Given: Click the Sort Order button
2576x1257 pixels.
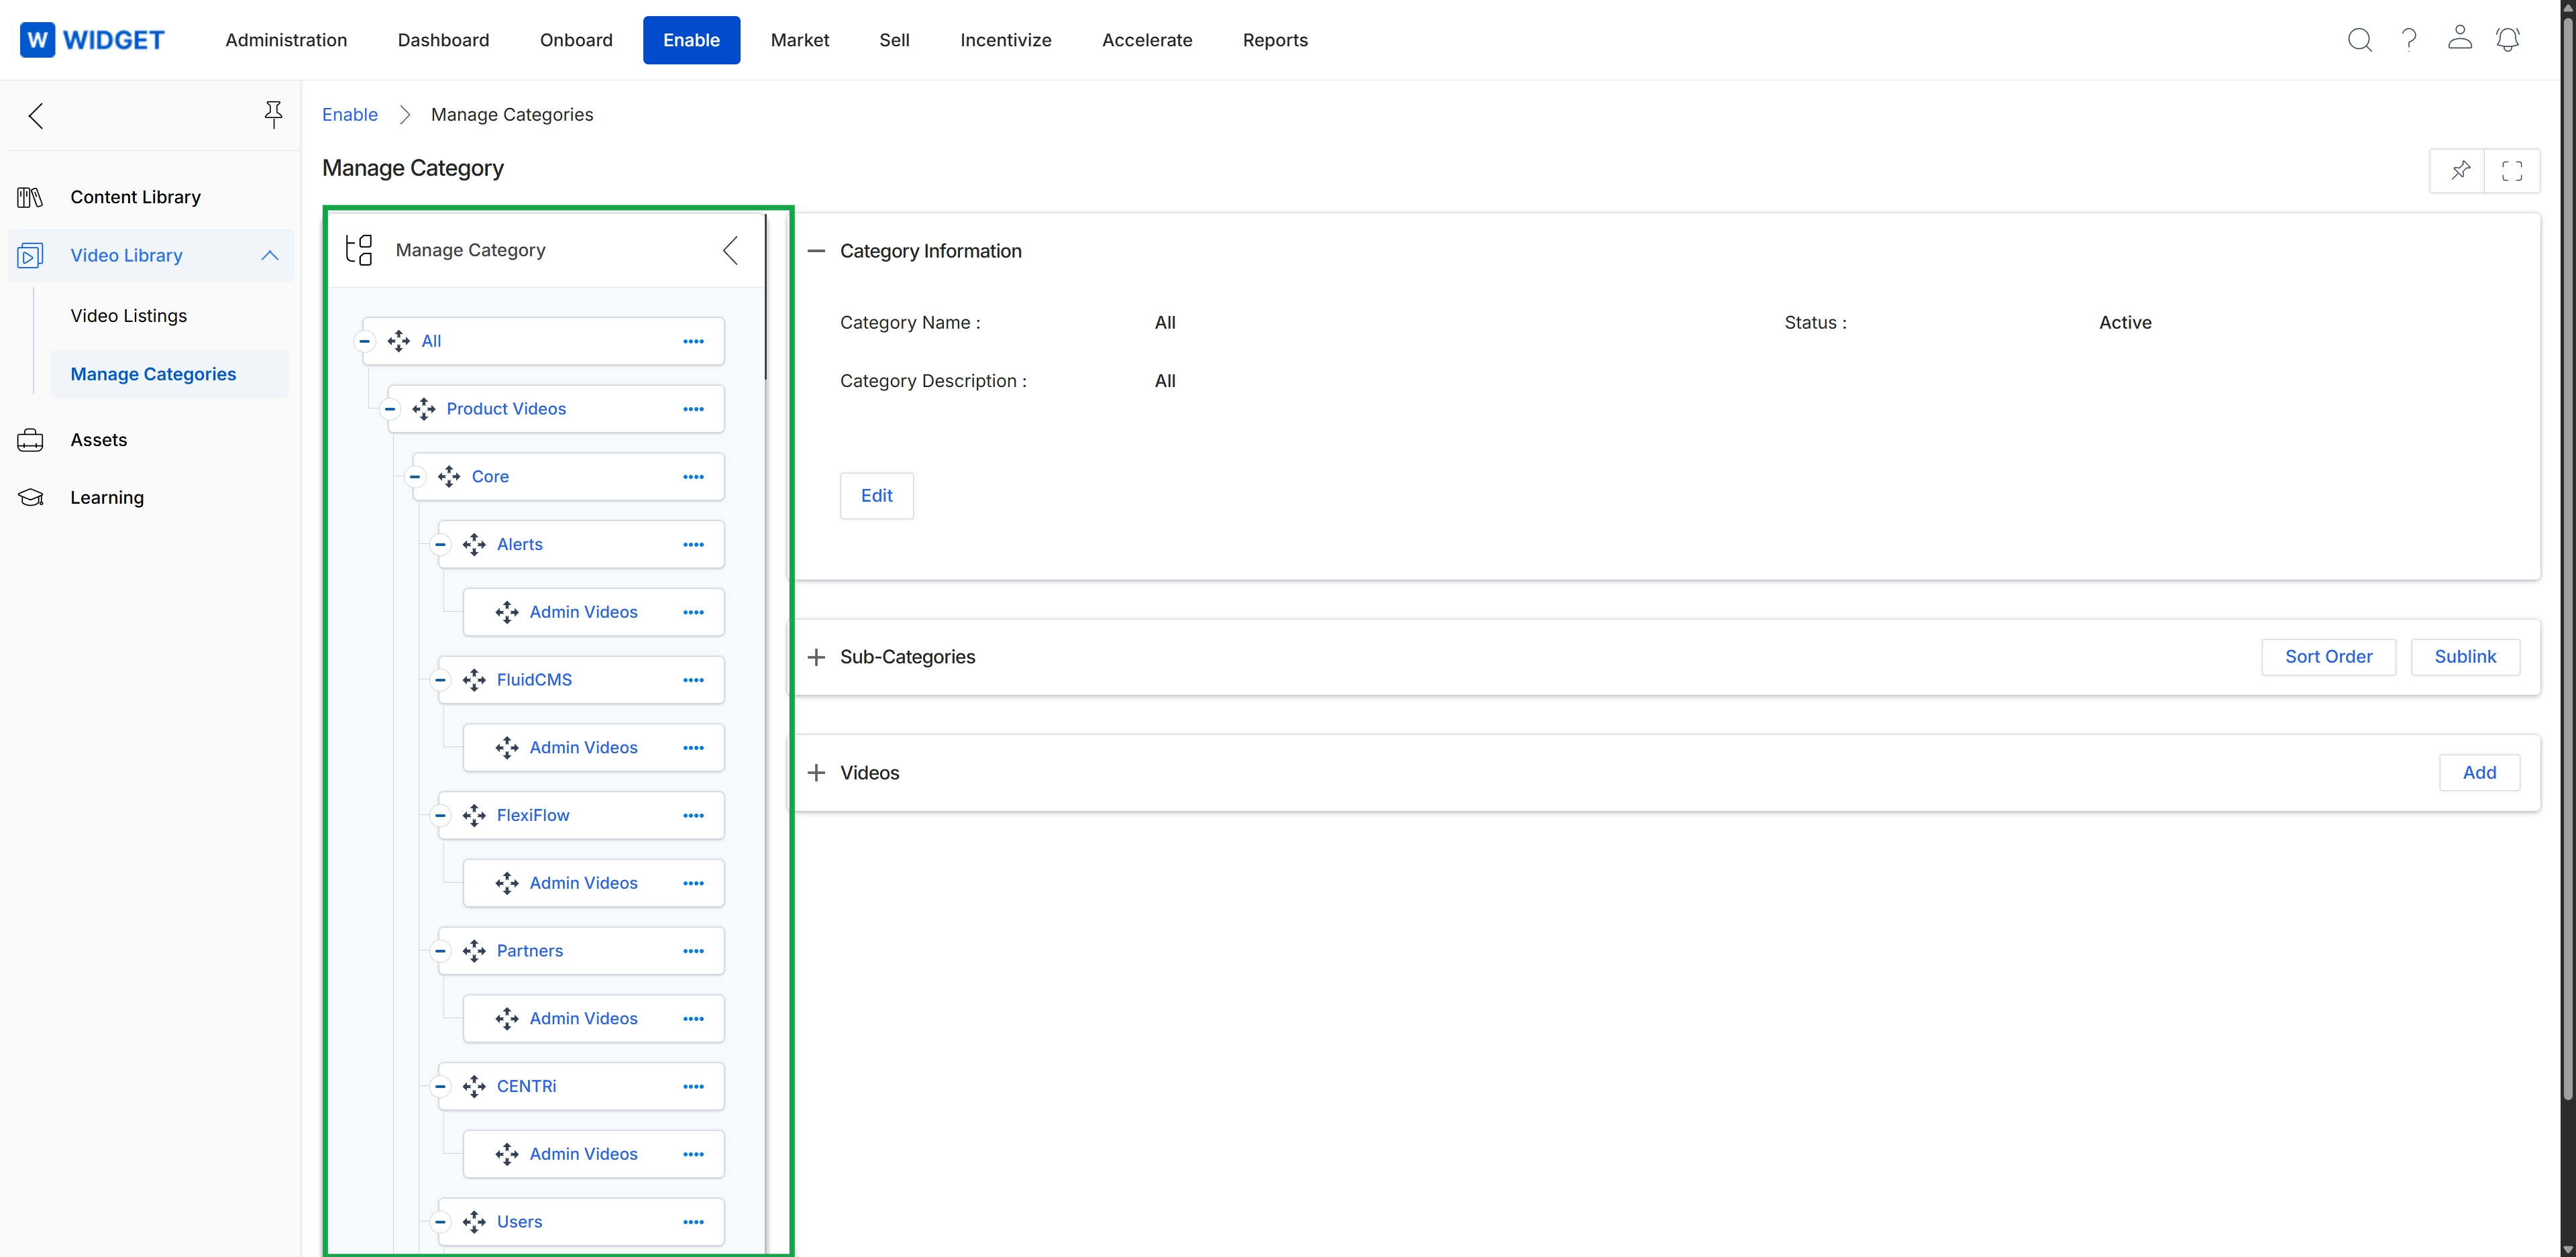Looking at the screenshot, I should coord(2328,657).
